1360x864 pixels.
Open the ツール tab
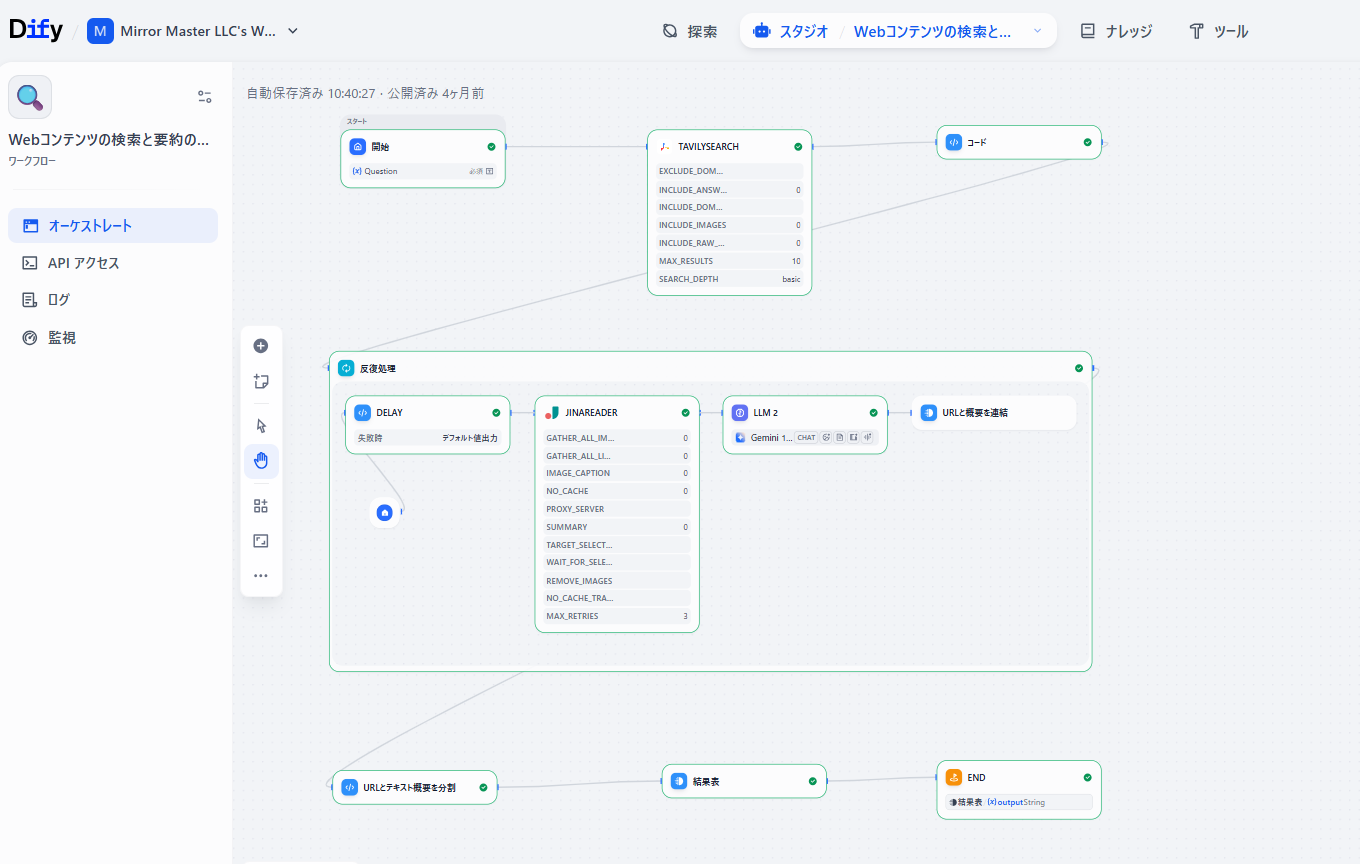tap(1218, 31)
